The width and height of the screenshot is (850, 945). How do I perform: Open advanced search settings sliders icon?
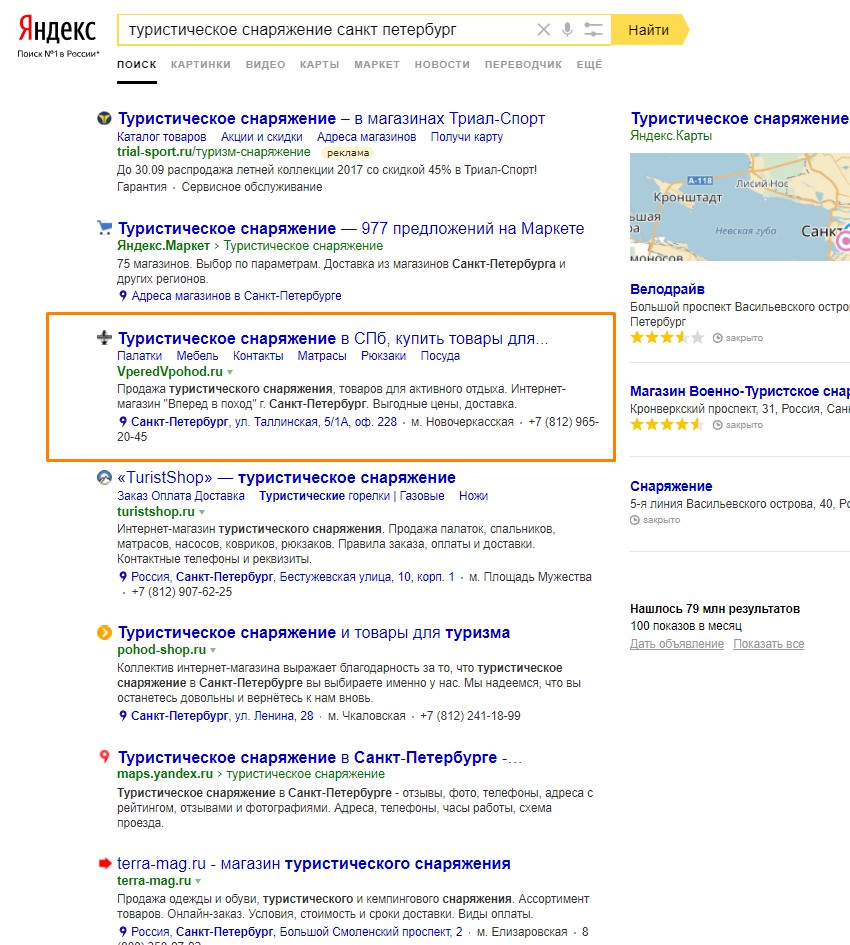tap(593, 30)
